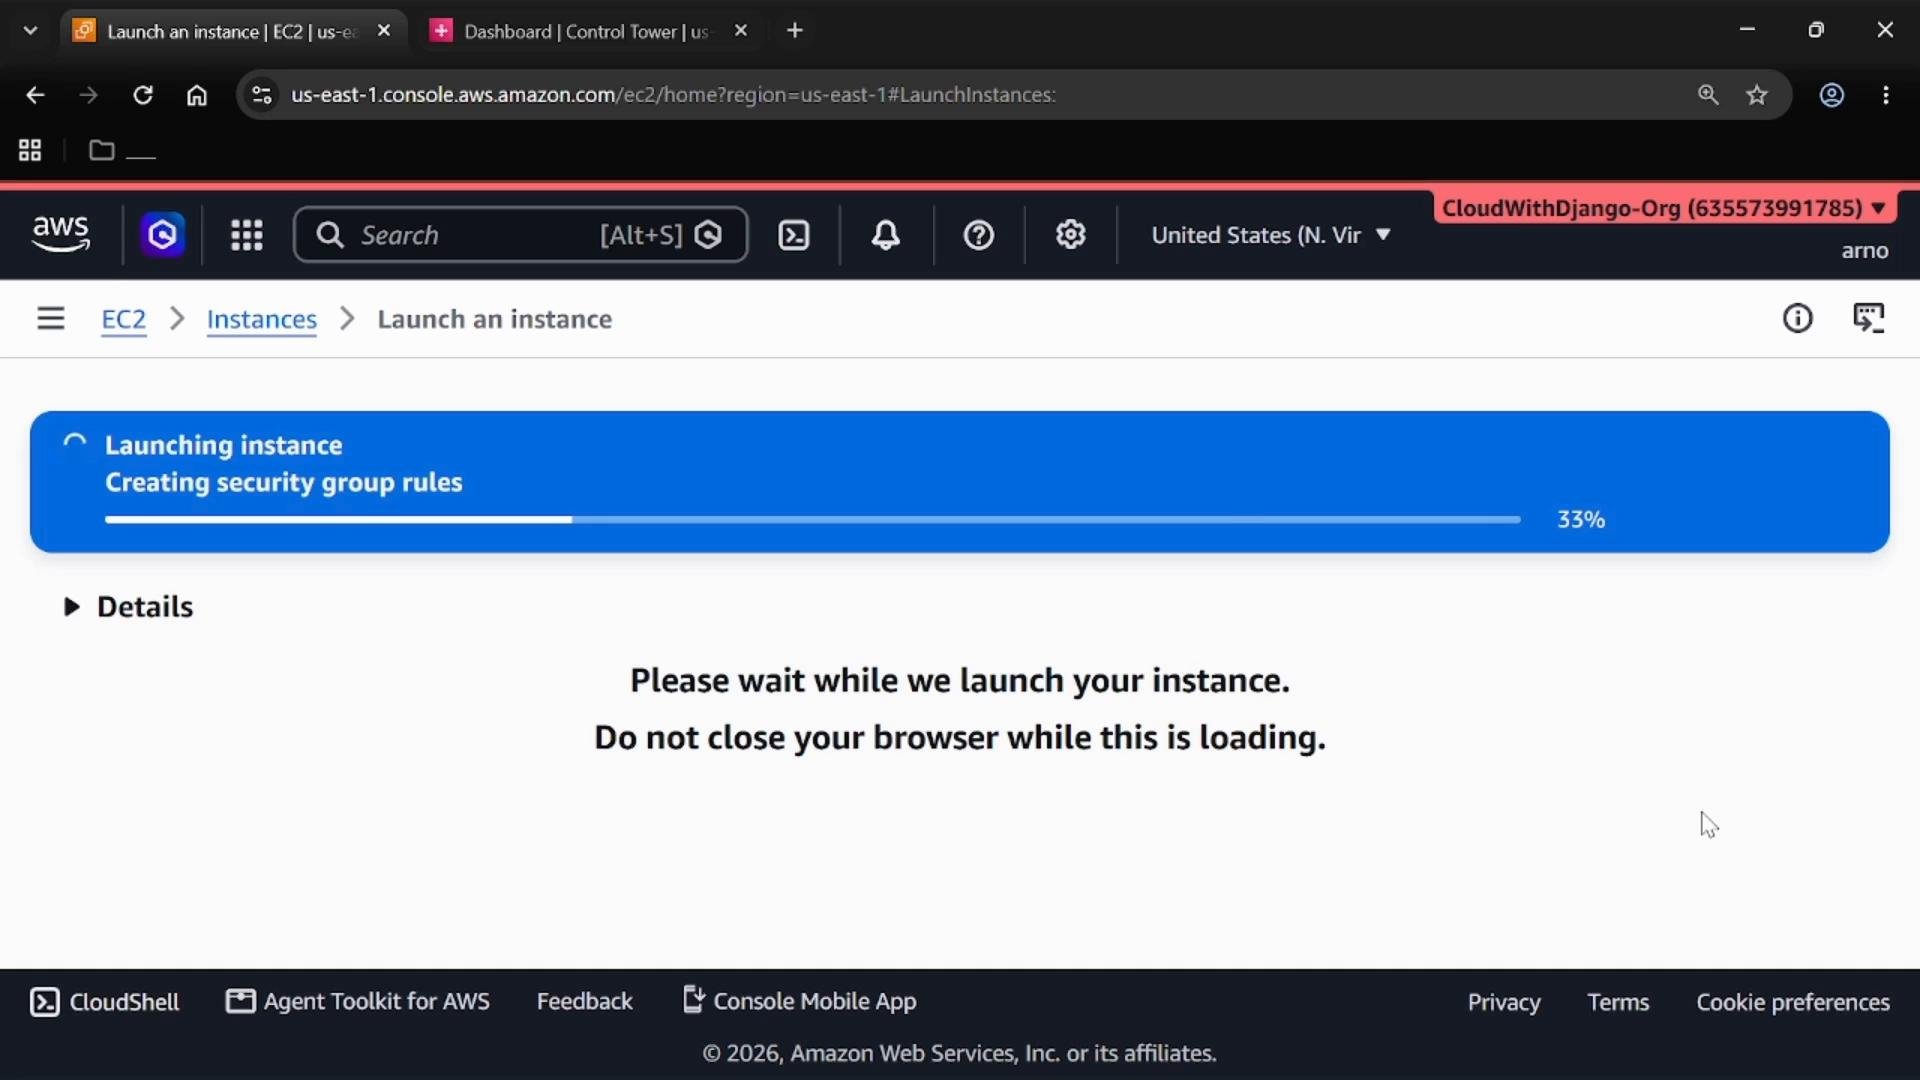The image size is (1920, 1080).
Task: Go to Instances breadcrumb link
Action: click(x=262, y=319)
